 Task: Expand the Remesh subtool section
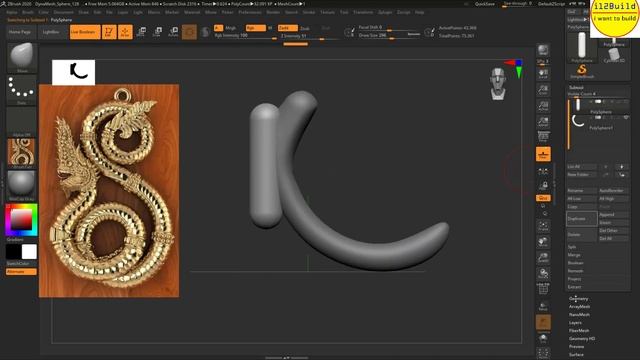coord(576,271)
